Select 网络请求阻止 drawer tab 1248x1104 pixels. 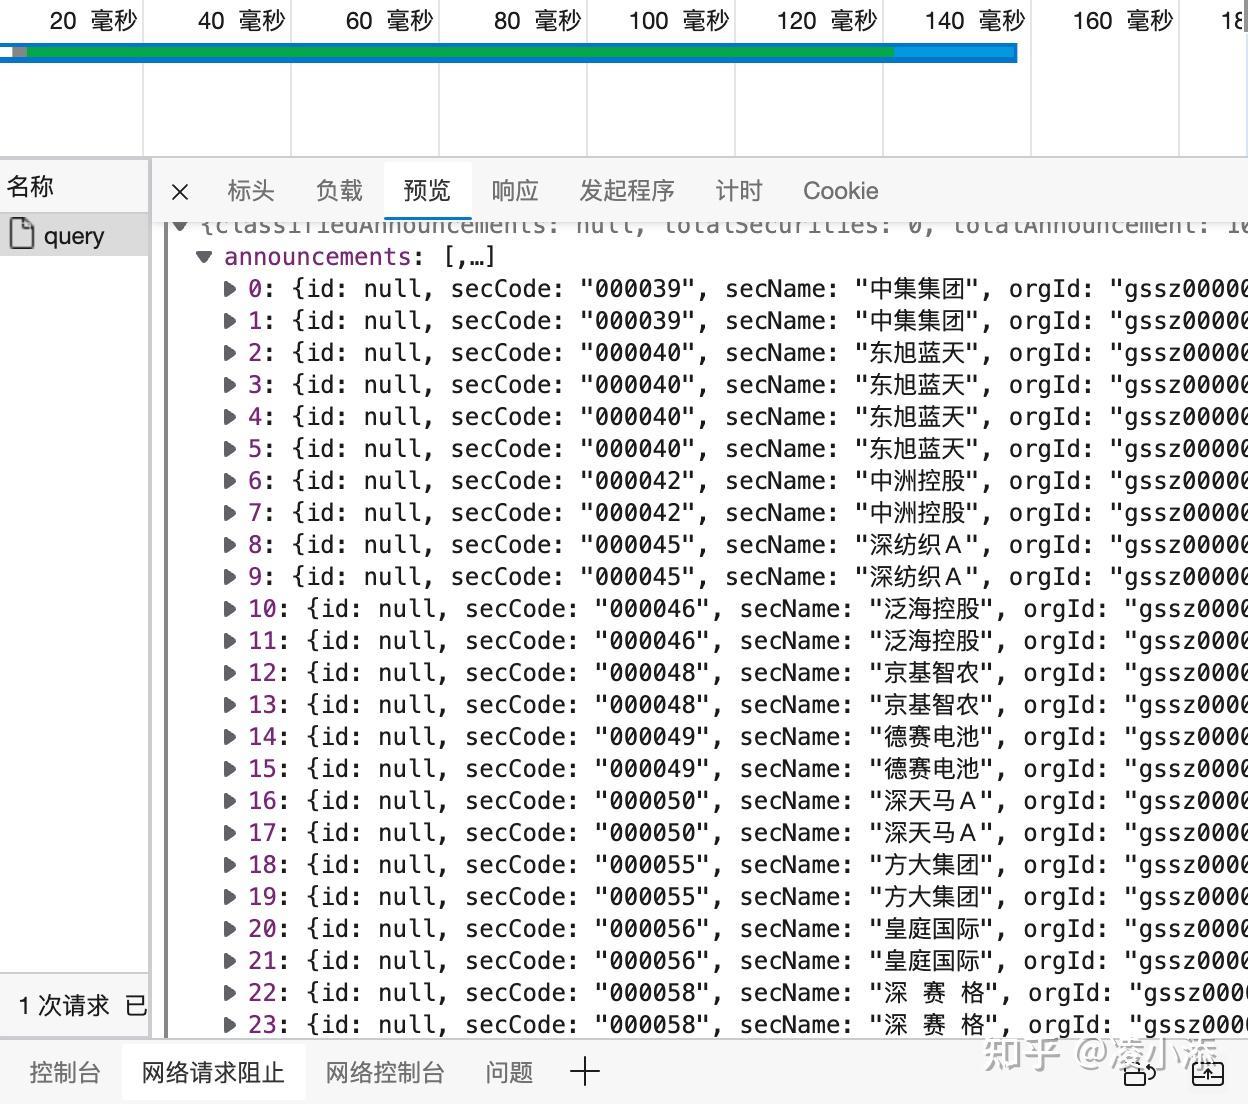[213, 1073]
